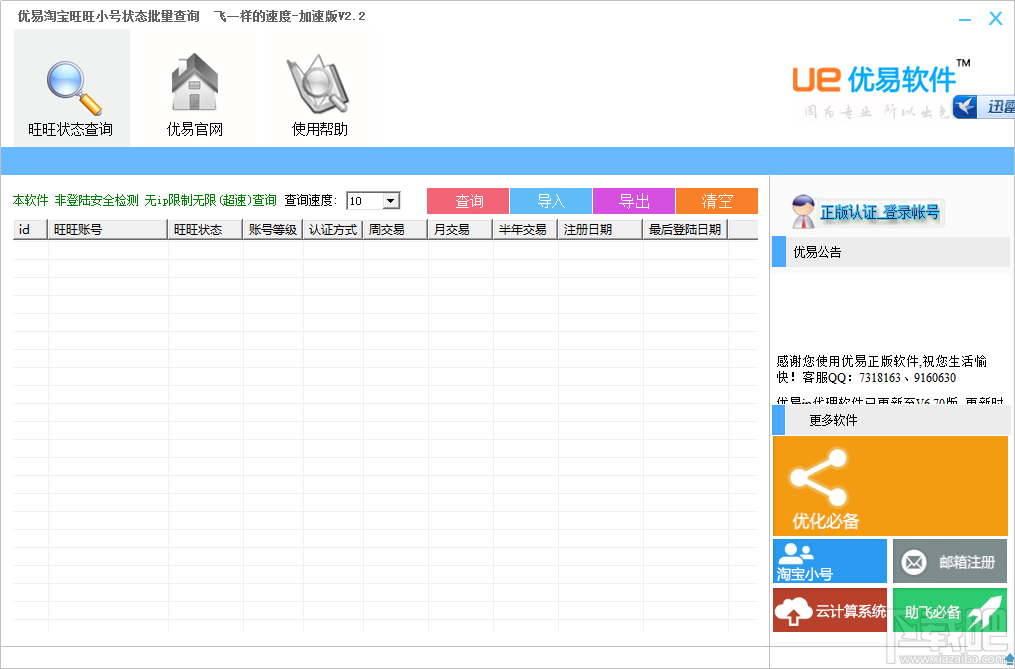
Task: Sort by the 月交易 column header
Action: point(460,229)
